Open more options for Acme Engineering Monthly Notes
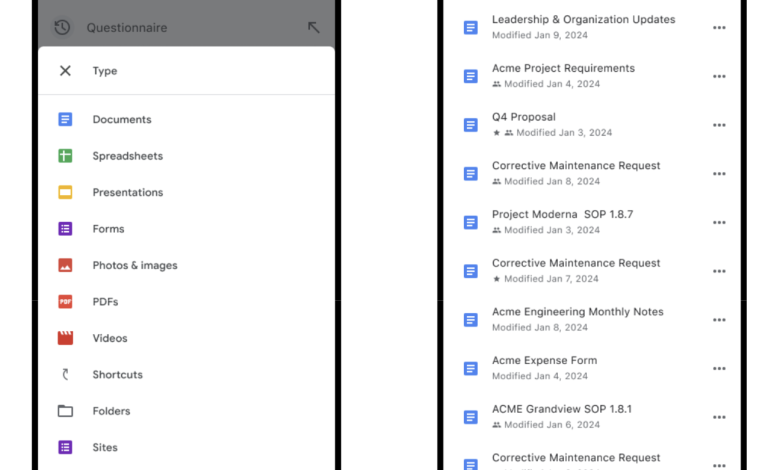Viewport: 780px width, 470px height. pyautogui.click(x=719, y=320)
